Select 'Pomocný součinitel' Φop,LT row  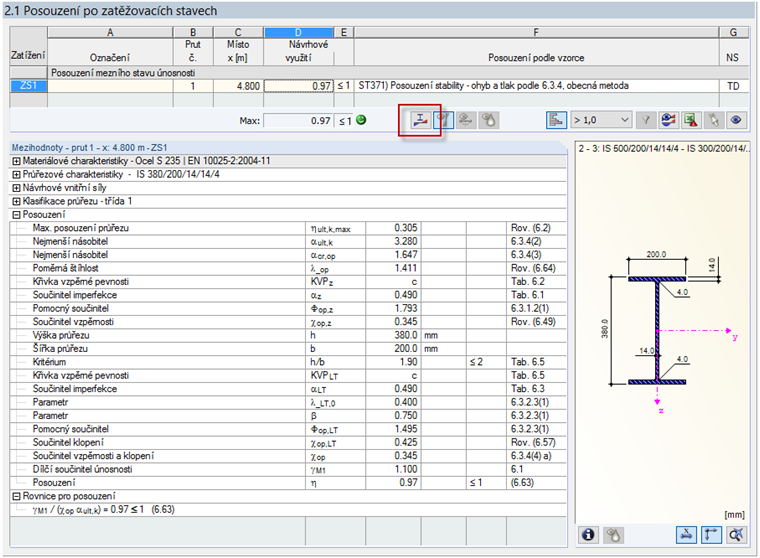288,430
